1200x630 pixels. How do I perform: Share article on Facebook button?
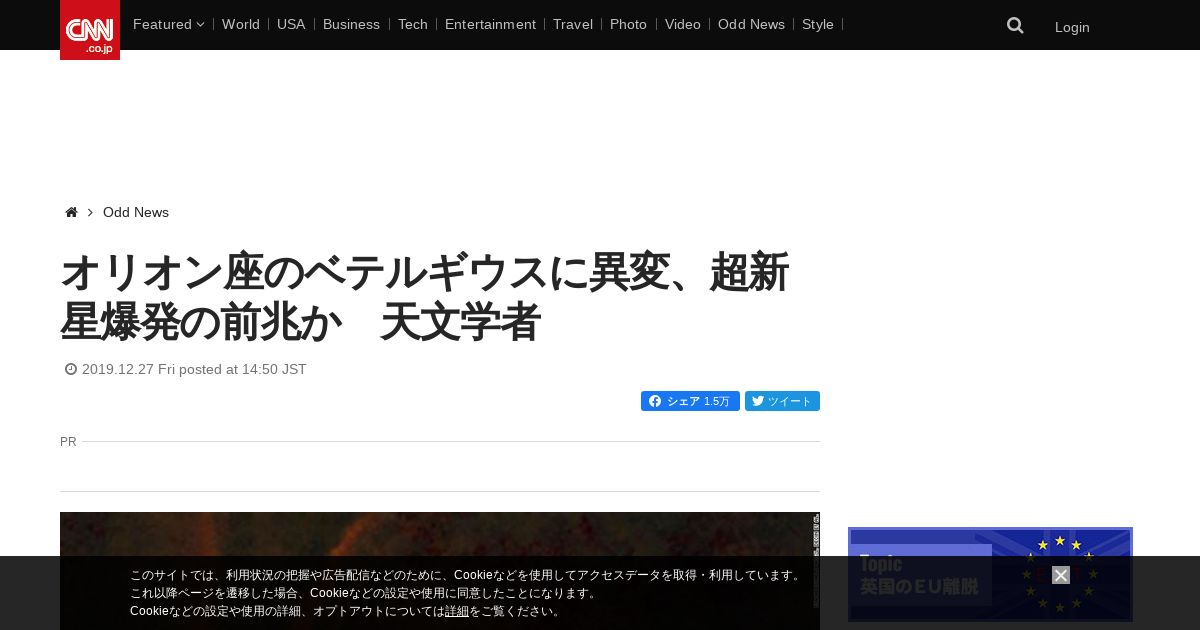pos(690,401)
